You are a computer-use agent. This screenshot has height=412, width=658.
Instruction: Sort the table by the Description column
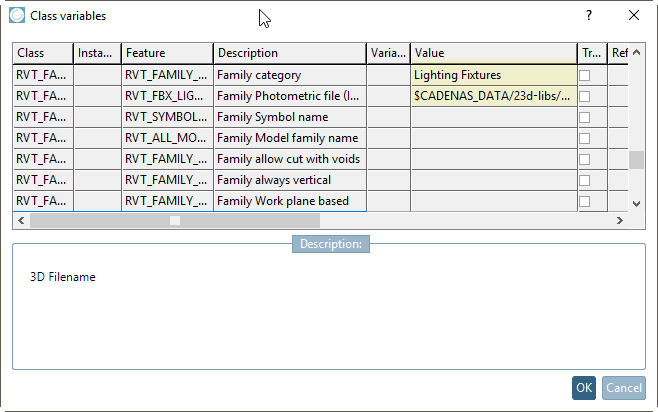[289, 53]
